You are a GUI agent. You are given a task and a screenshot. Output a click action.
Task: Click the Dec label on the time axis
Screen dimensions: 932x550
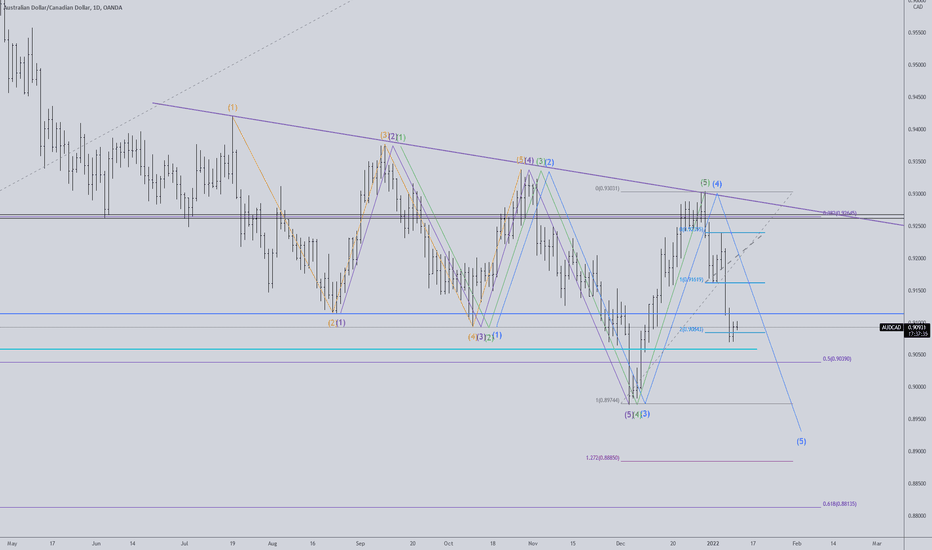tap(621, 543)
